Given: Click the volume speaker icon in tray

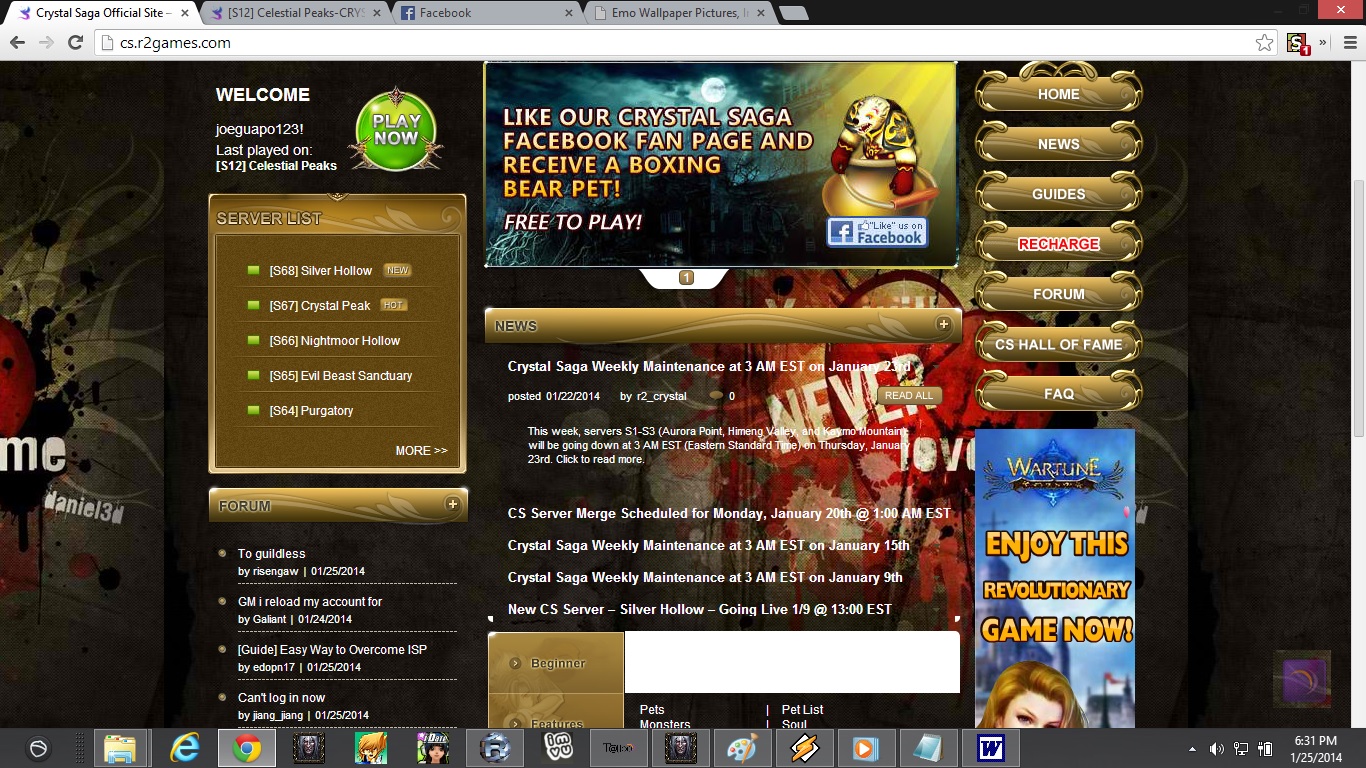Looking at the screenshot, I should coord(1217,749).
